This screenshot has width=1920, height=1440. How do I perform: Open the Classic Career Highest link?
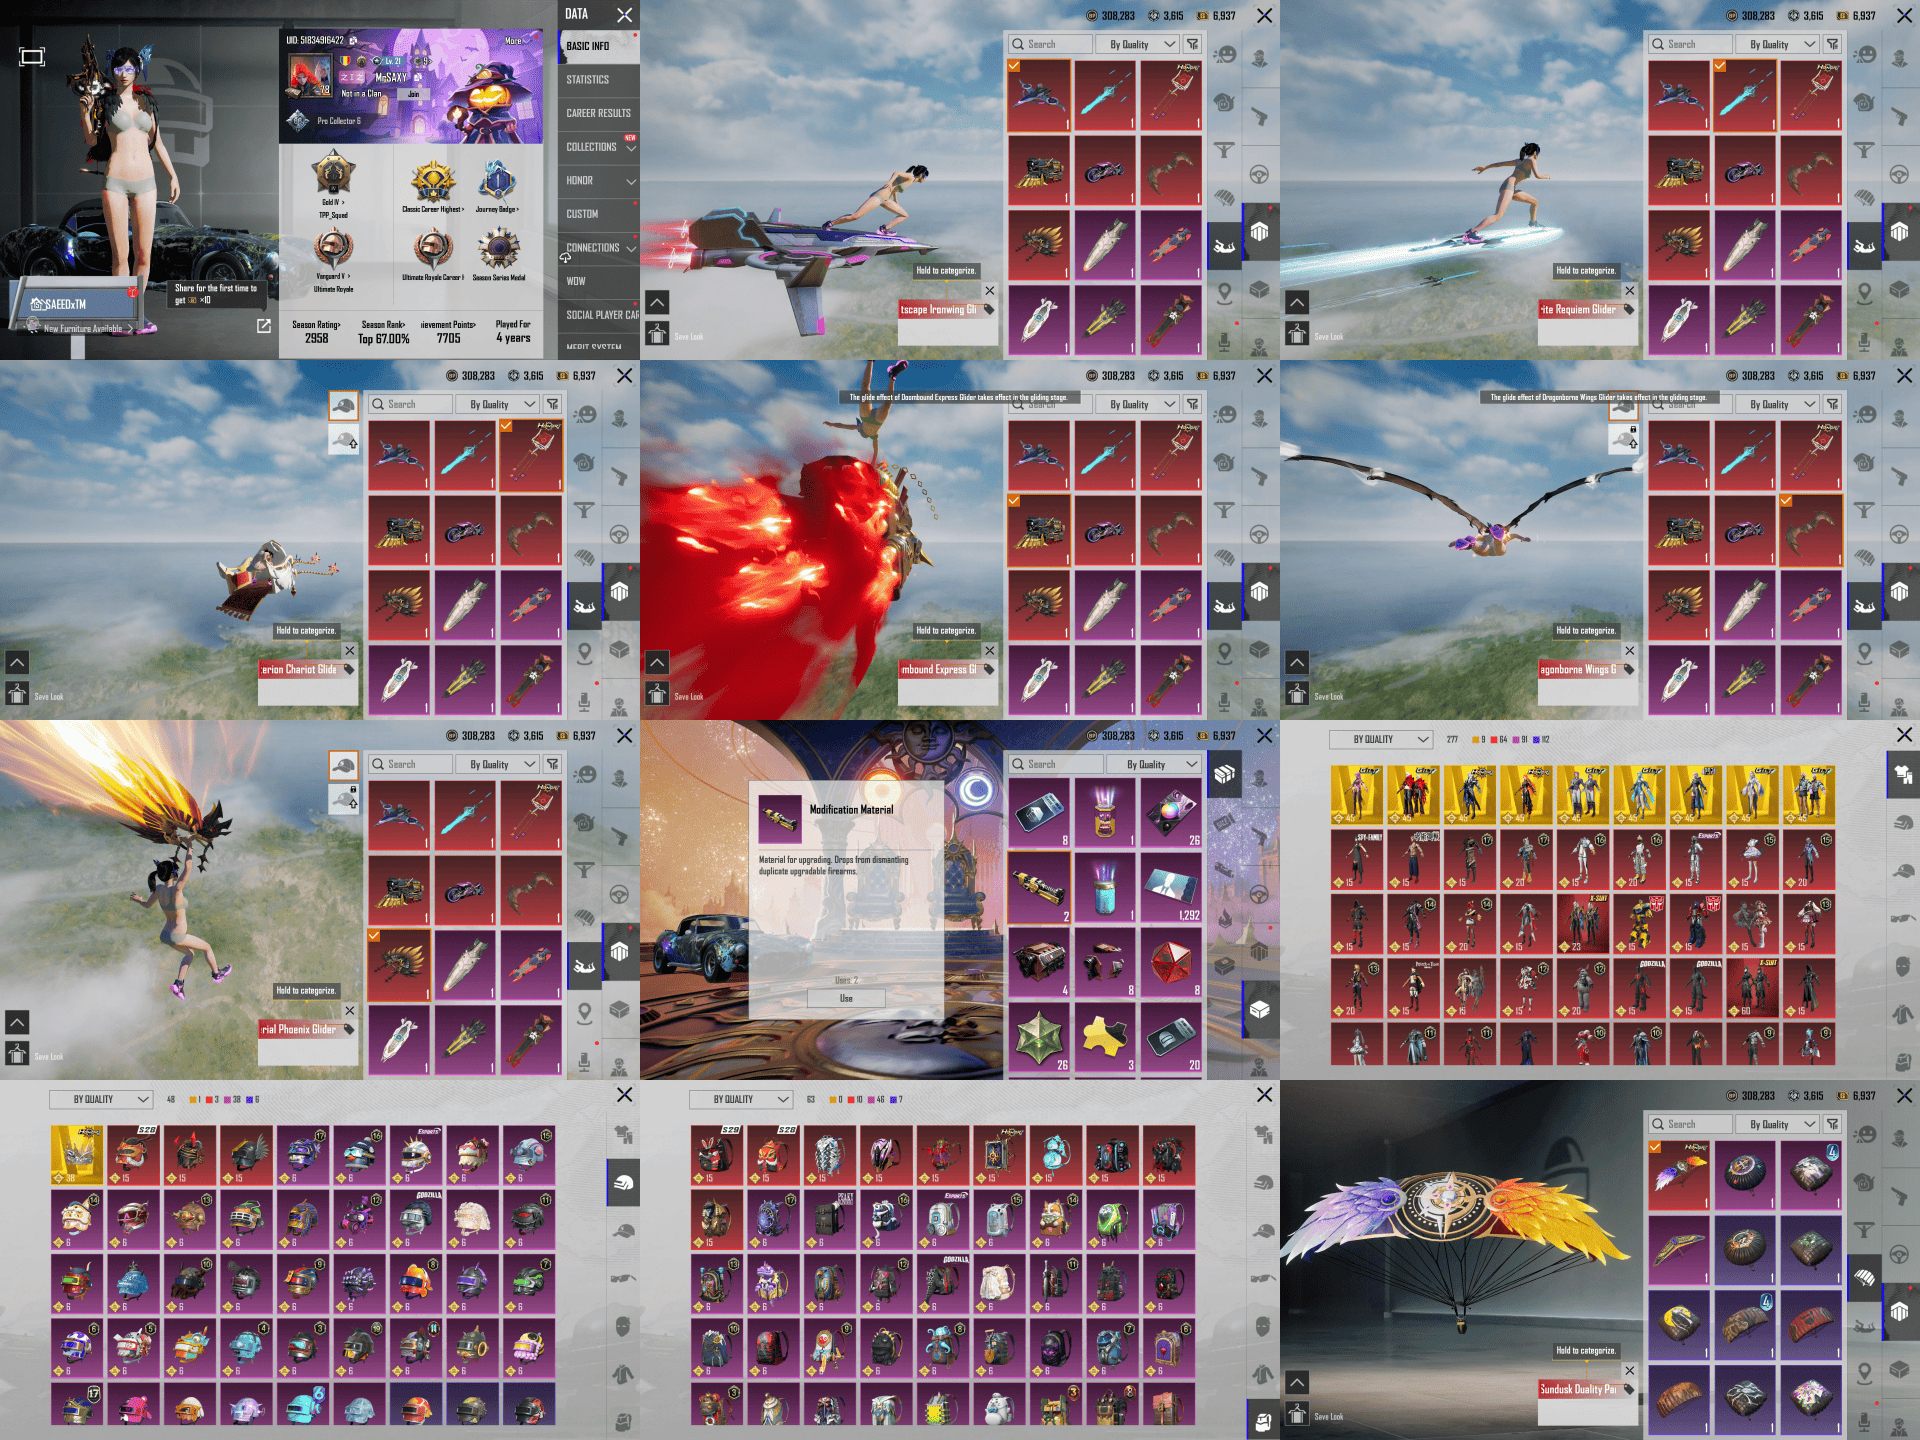tap(432, 210)
